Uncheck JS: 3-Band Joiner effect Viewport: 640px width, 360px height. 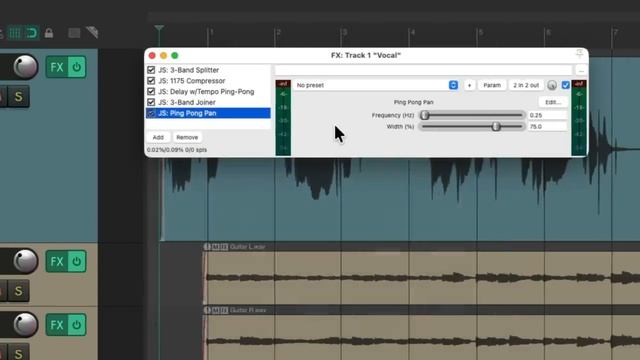151,102
